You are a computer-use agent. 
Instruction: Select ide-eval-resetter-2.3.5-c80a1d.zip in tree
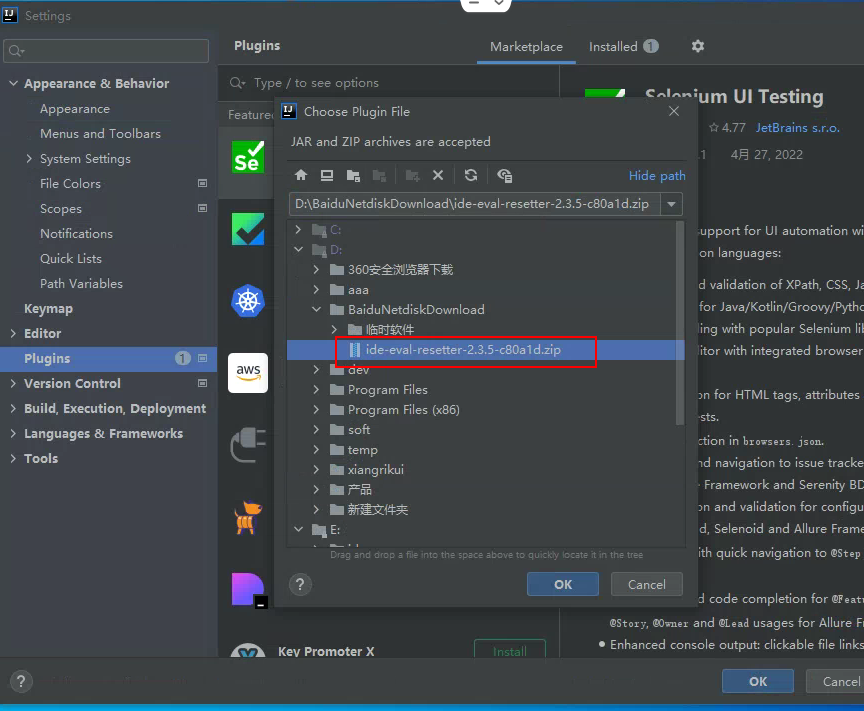click(463, 350)
